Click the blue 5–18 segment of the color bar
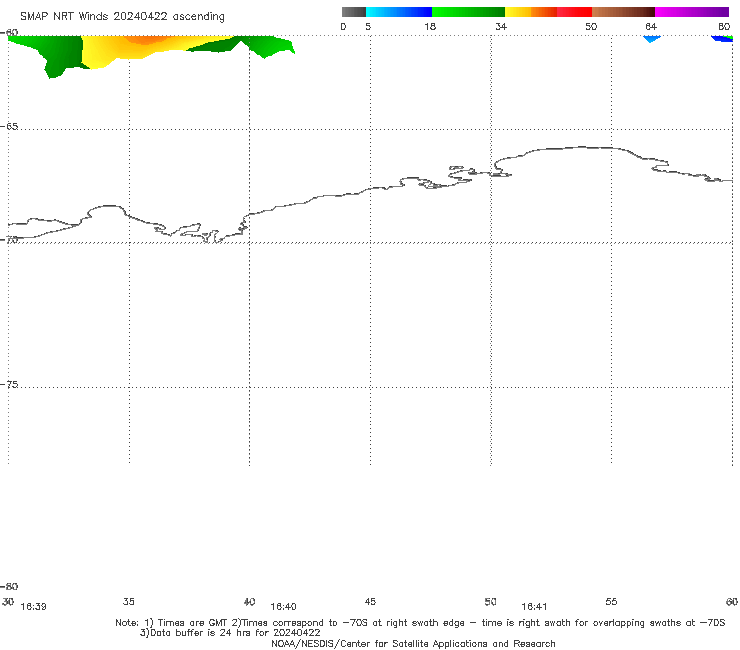 pos(399,12)
